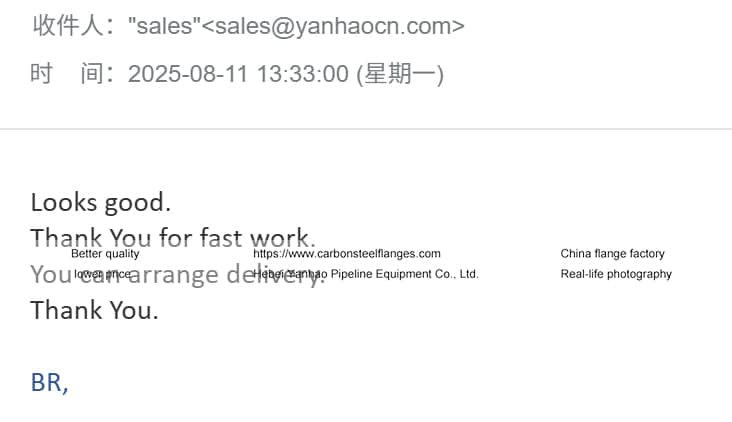Viewport: 732px width, 422px height.
Task: Click the 星期一 weekday text
Action: pyautogui.click(x=400, y=74)
